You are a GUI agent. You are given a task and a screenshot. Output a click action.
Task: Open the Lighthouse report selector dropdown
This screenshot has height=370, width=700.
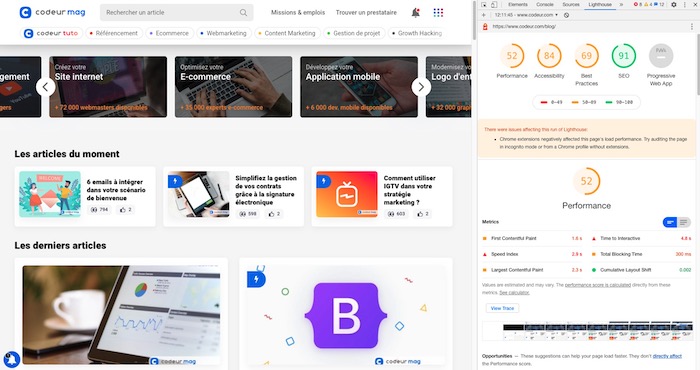tap(526, 15)
